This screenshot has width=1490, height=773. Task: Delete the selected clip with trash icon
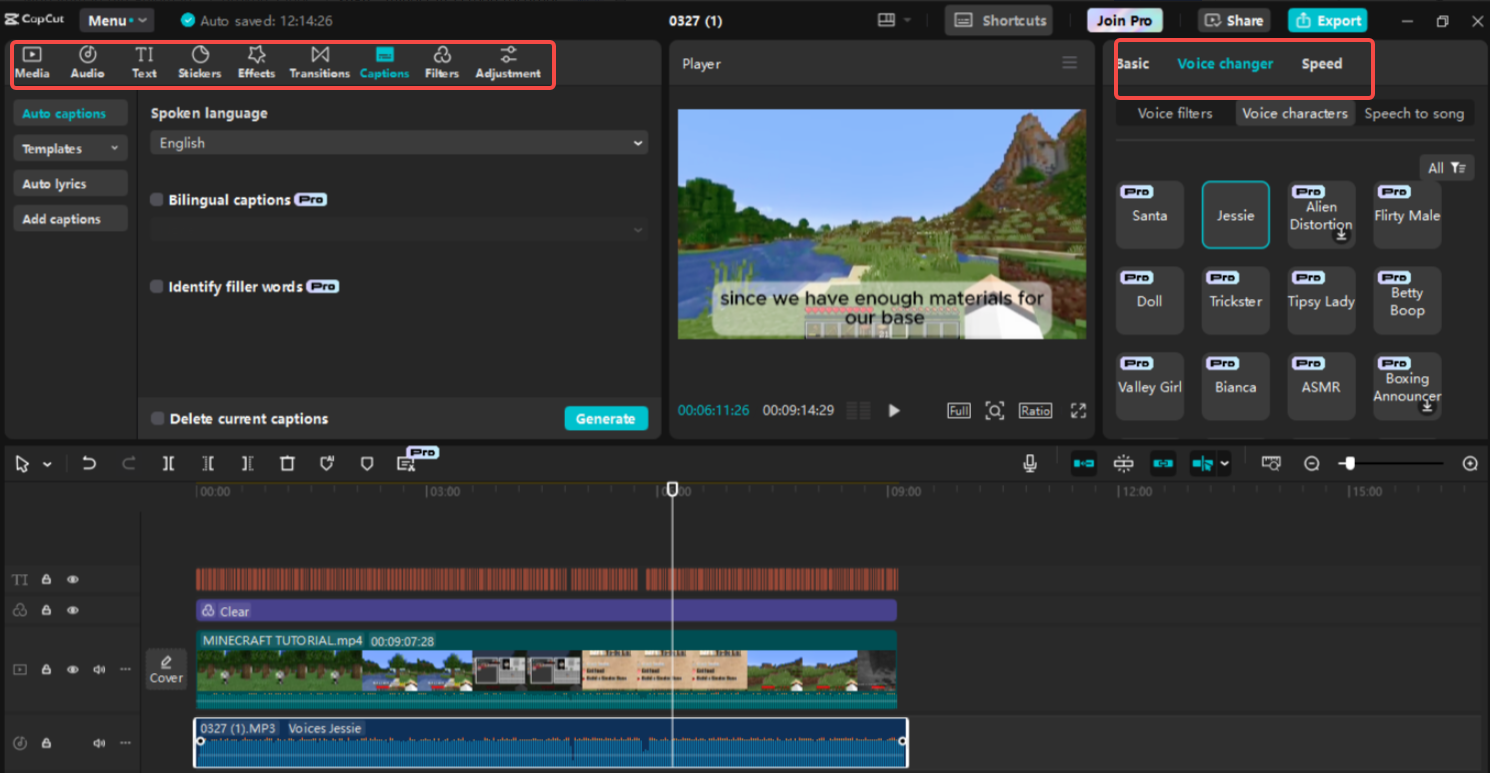(287, 464)
